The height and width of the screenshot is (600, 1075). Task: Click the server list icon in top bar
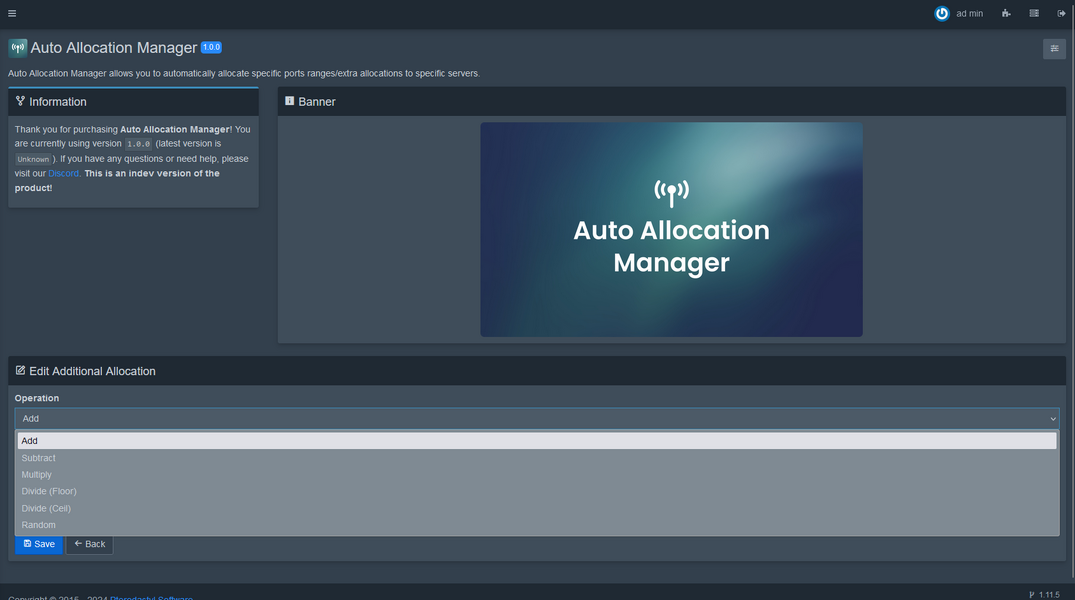tap(1033, 13)
